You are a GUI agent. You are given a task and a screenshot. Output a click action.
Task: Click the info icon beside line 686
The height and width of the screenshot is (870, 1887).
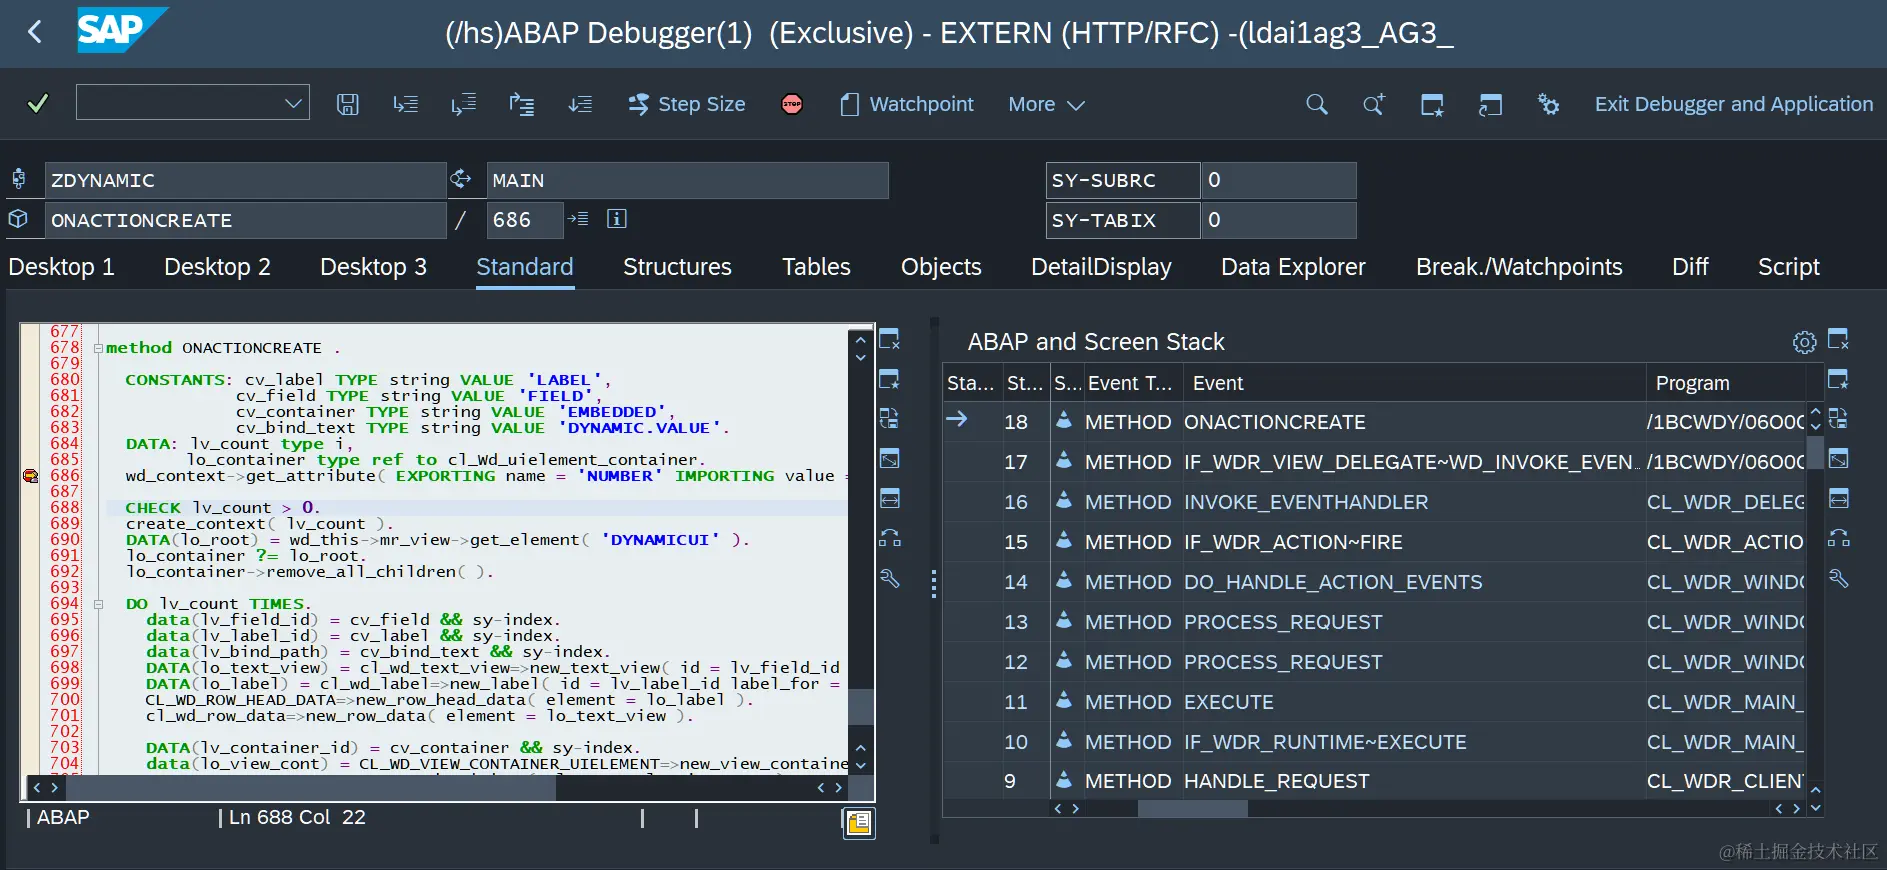[x=617, y=219]
